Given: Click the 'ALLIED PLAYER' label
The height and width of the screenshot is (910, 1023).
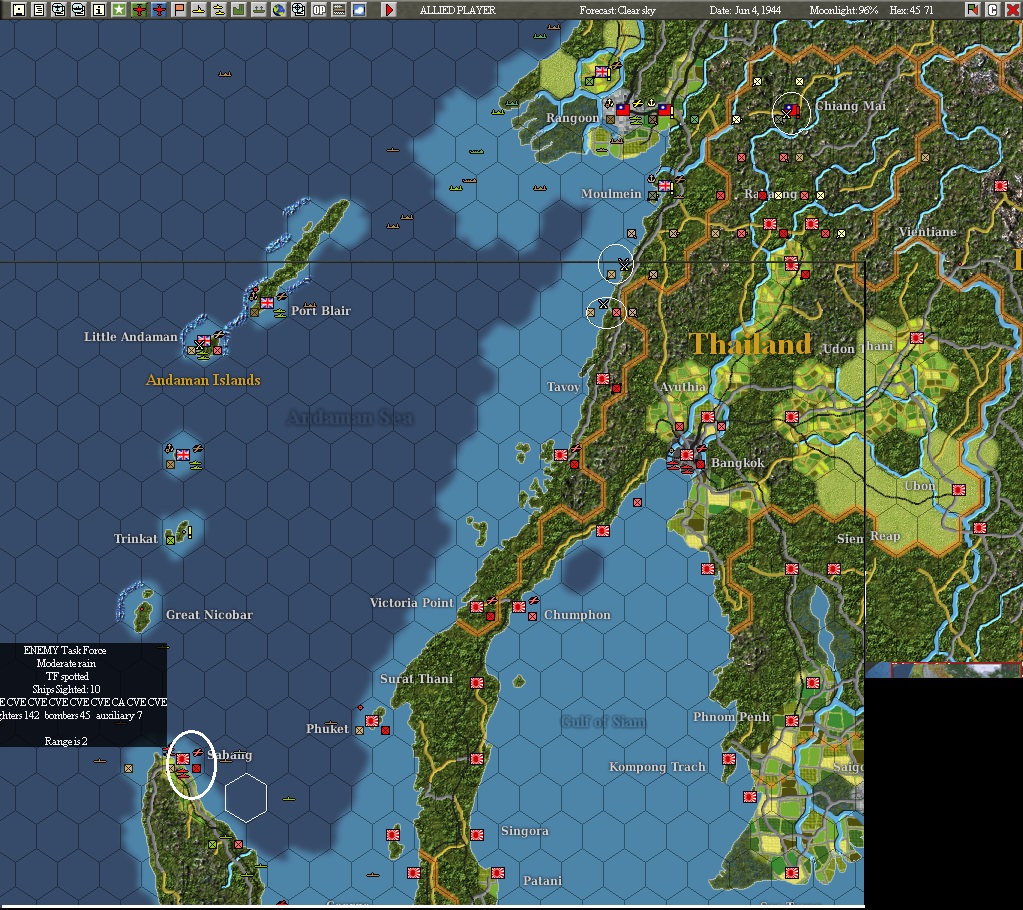Looking at the screenshot, I should click(457, 10).
